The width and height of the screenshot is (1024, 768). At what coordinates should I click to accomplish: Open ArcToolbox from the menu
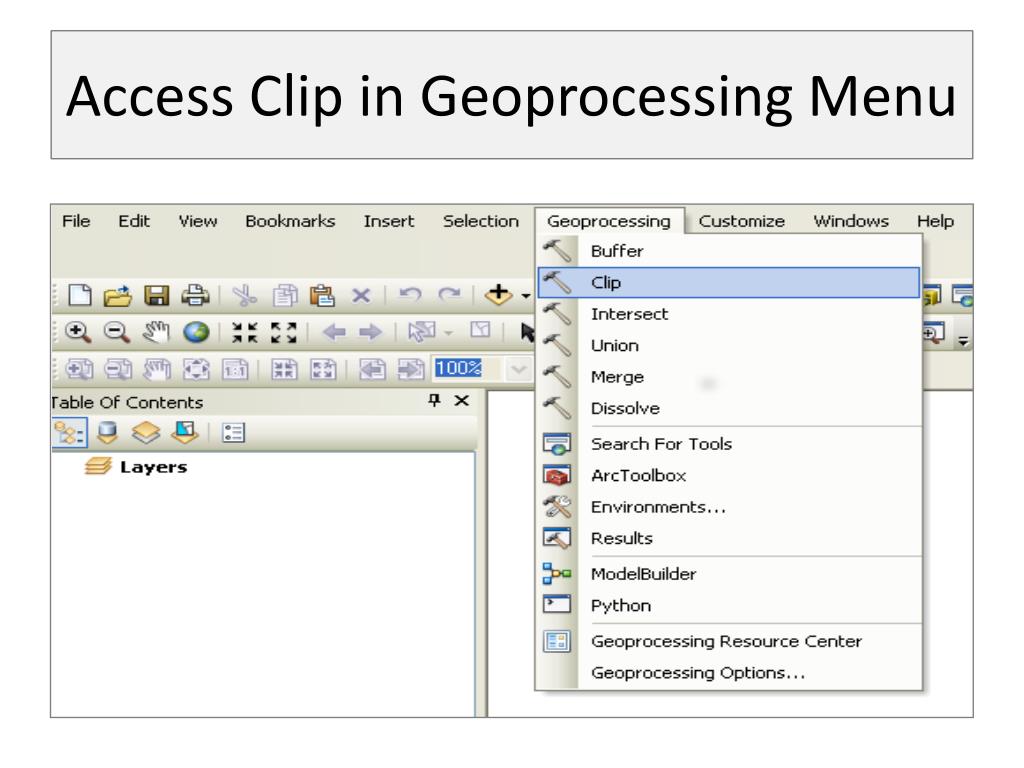point(729,475)
